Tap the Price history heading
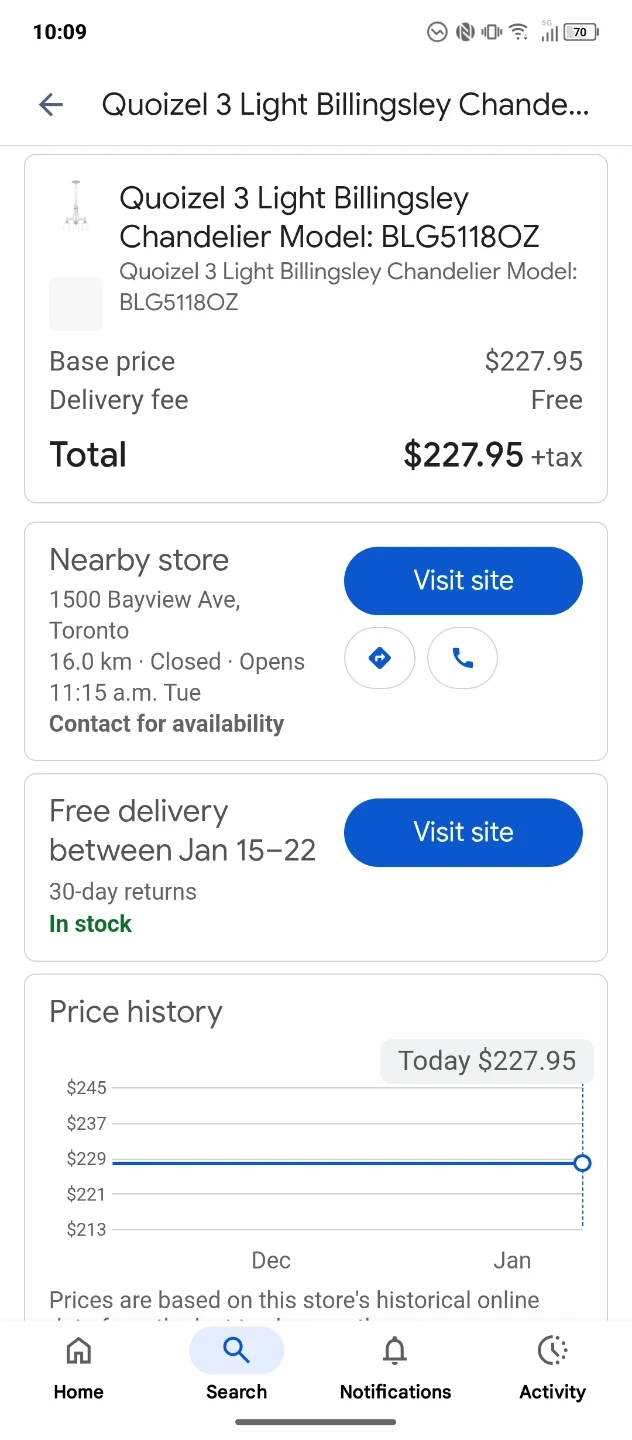The width and height of the screenshot is (632, 1440). click(136, 1012)
